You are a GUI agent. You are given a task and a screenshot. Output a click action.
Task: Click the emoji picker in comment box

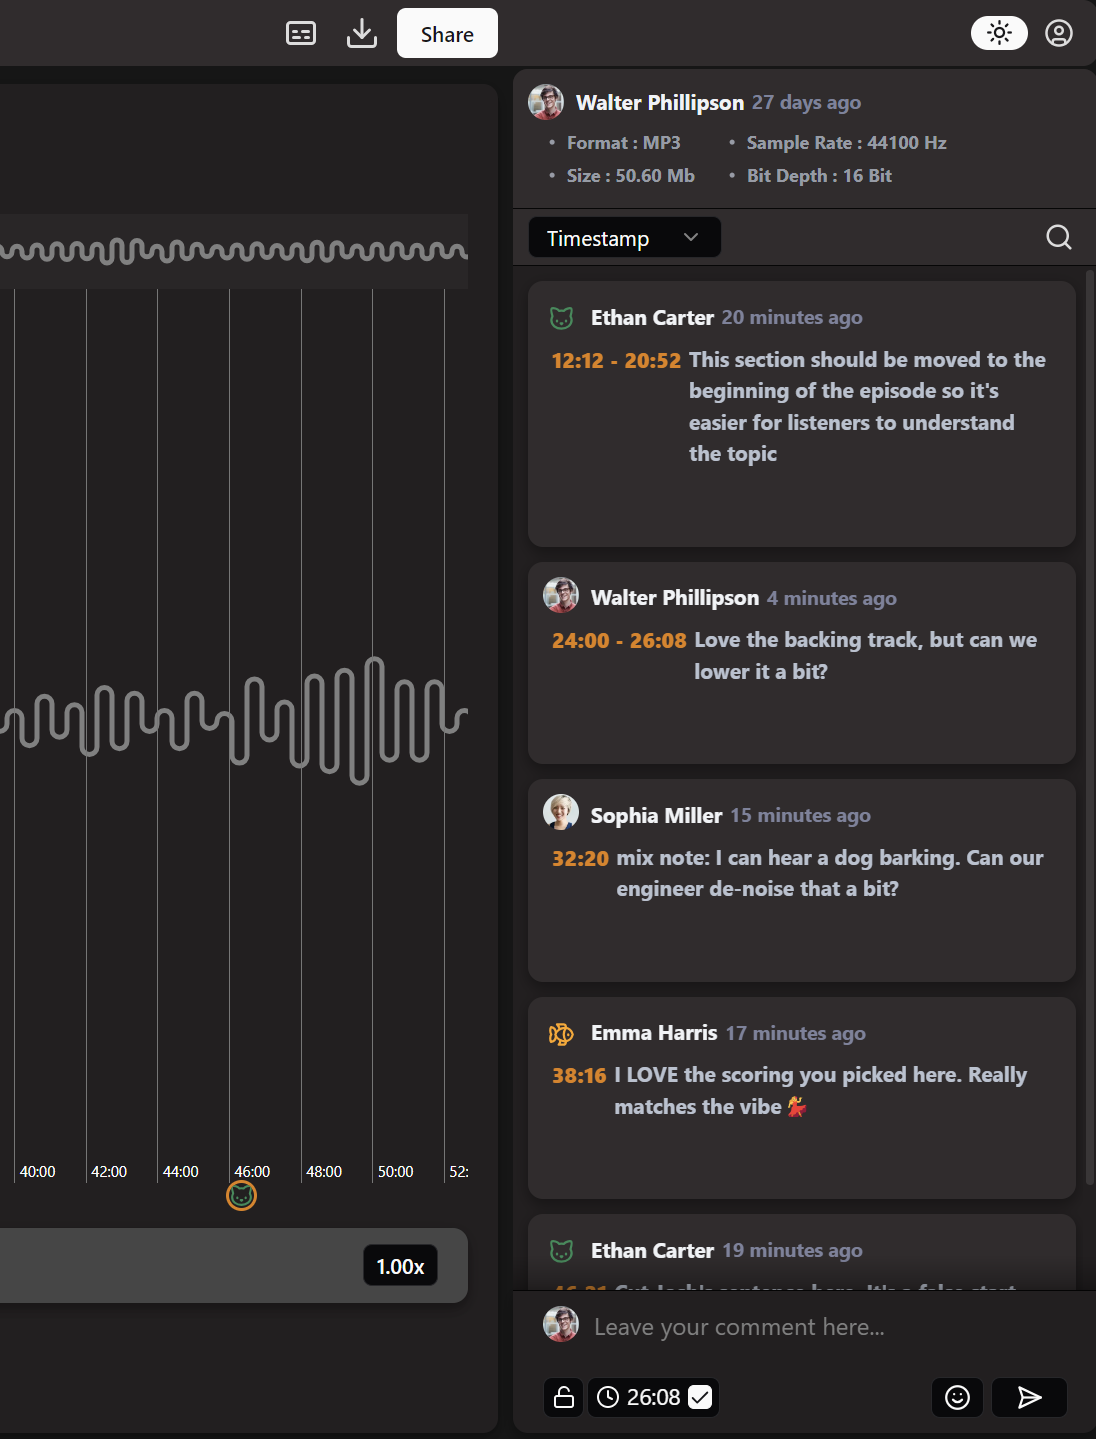click(x=957, y=1397)
